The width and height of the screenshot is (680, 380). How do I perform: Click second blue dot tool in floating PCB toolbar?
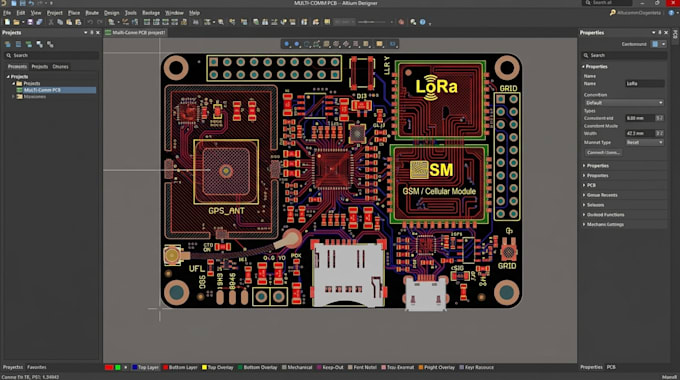pos(297,44)
